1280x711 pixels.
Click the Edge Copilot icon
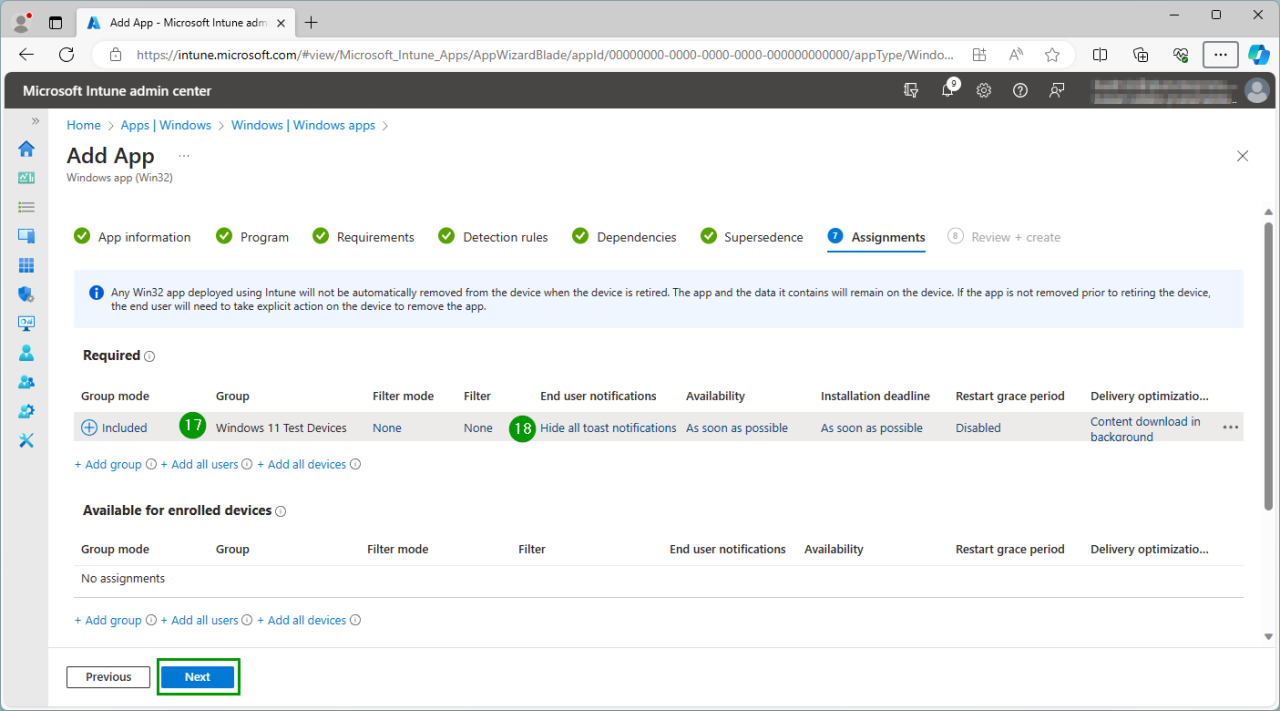click(1258, 54)
